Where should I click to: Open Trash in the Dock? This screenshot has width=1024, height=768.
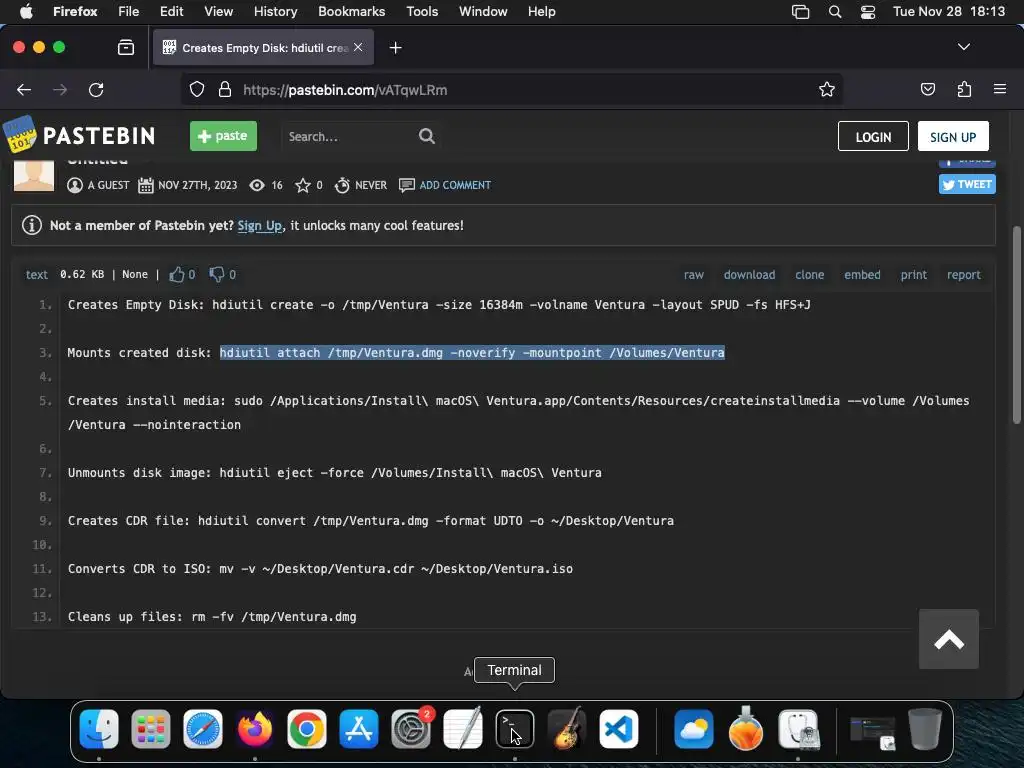click(x=925, y=729)
